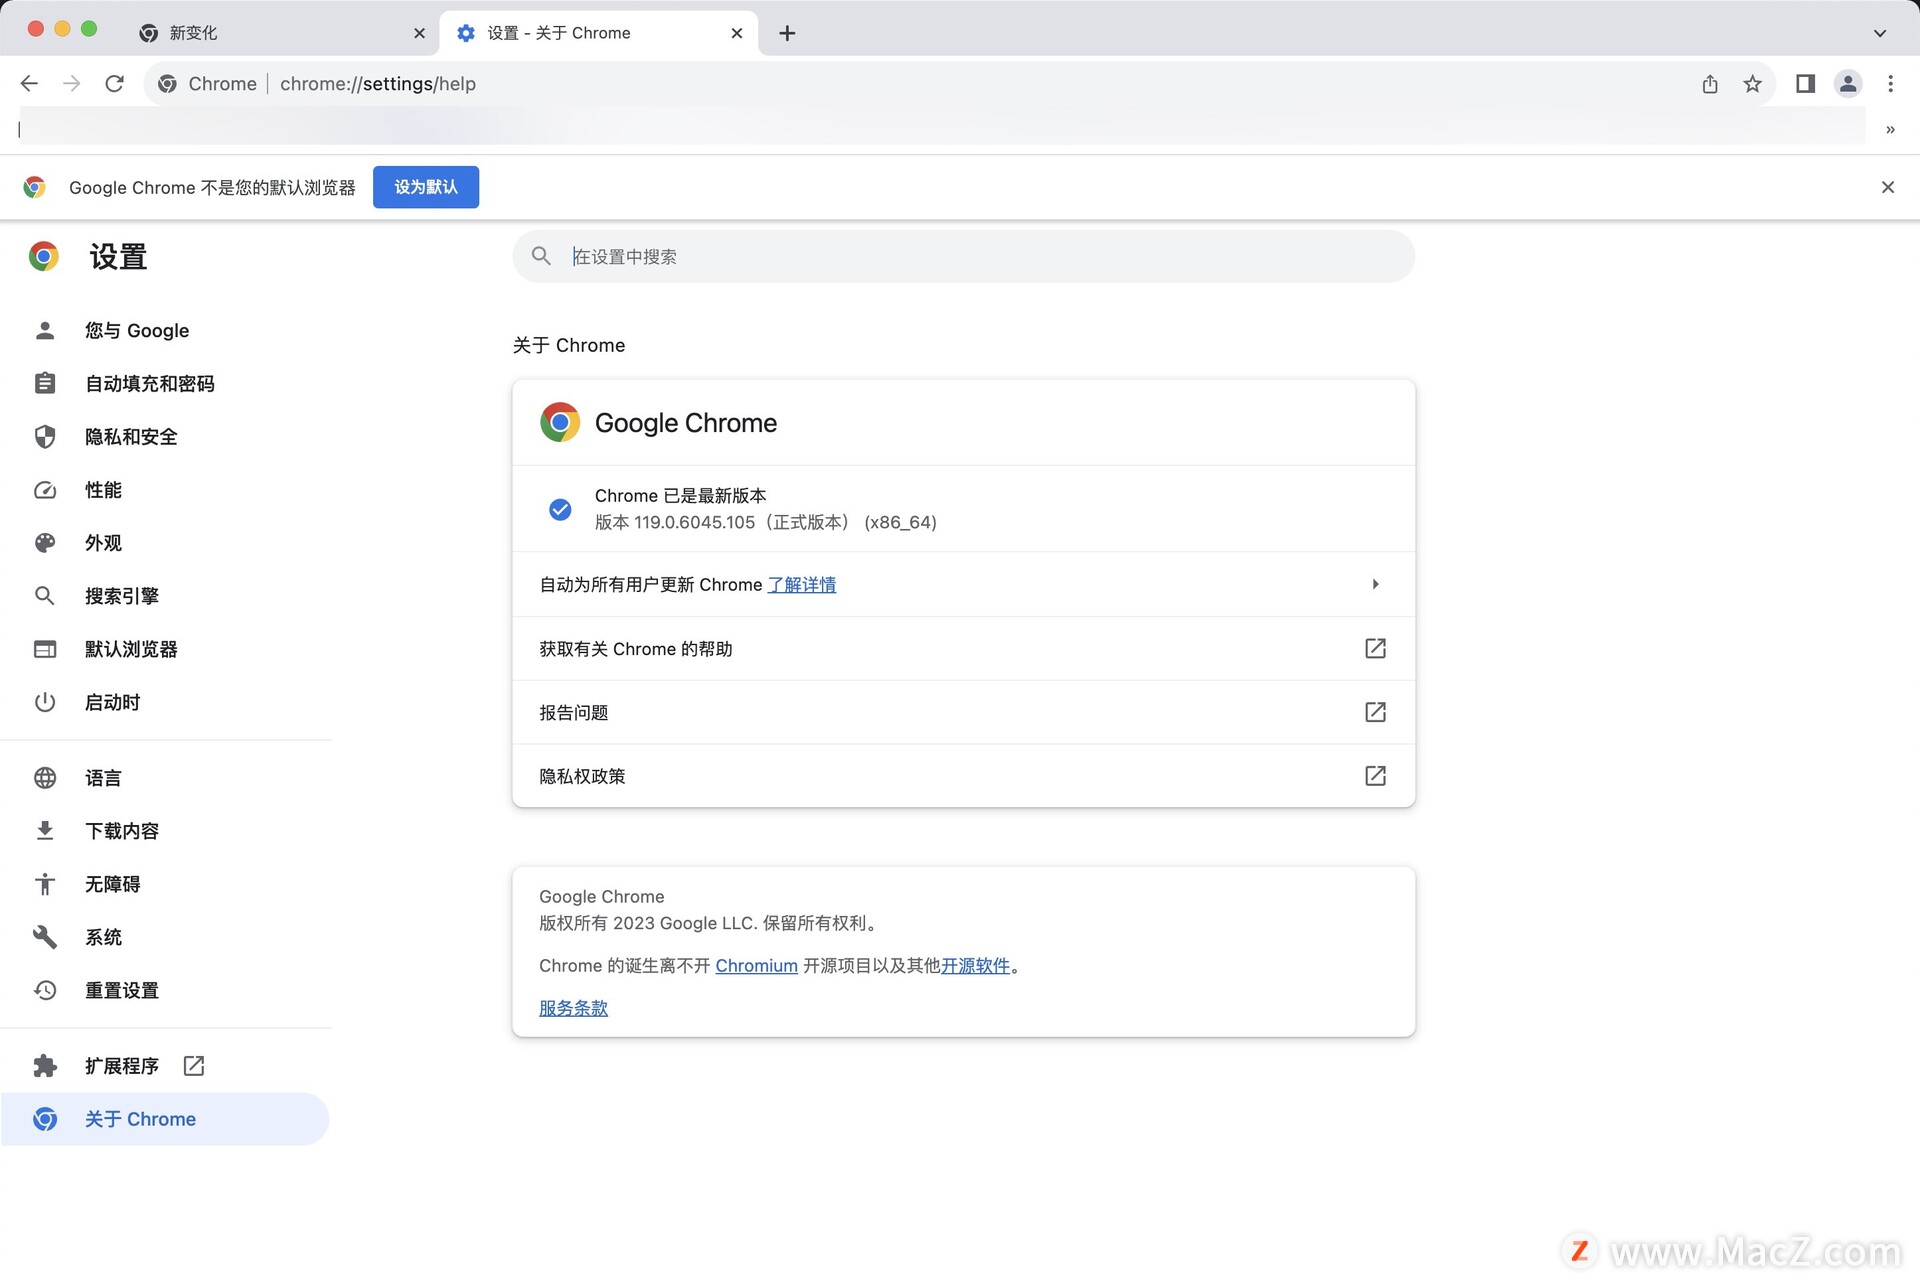Show hidden bookmarks with the double chevron
1920x1277 pixels.
pyautogui.click(x=1890, y=129)
